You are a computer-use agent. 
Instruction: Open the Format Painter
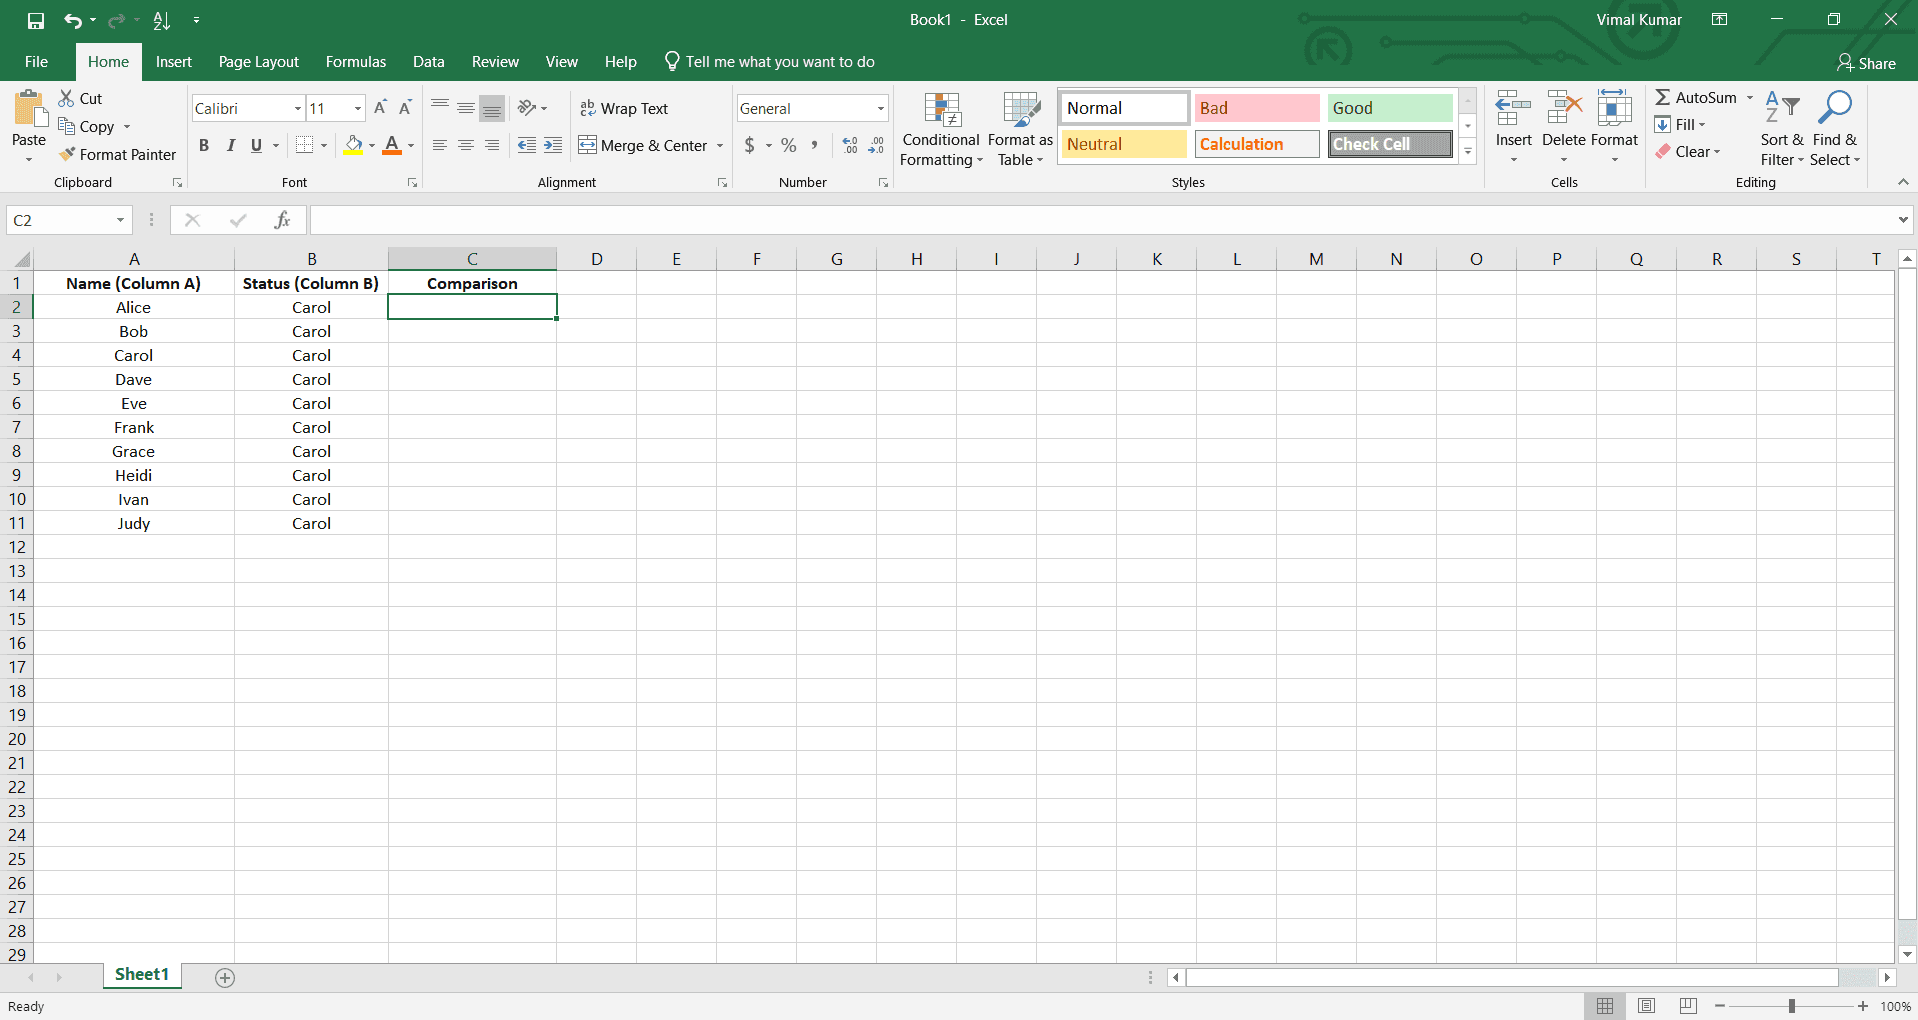pos(117,154)
